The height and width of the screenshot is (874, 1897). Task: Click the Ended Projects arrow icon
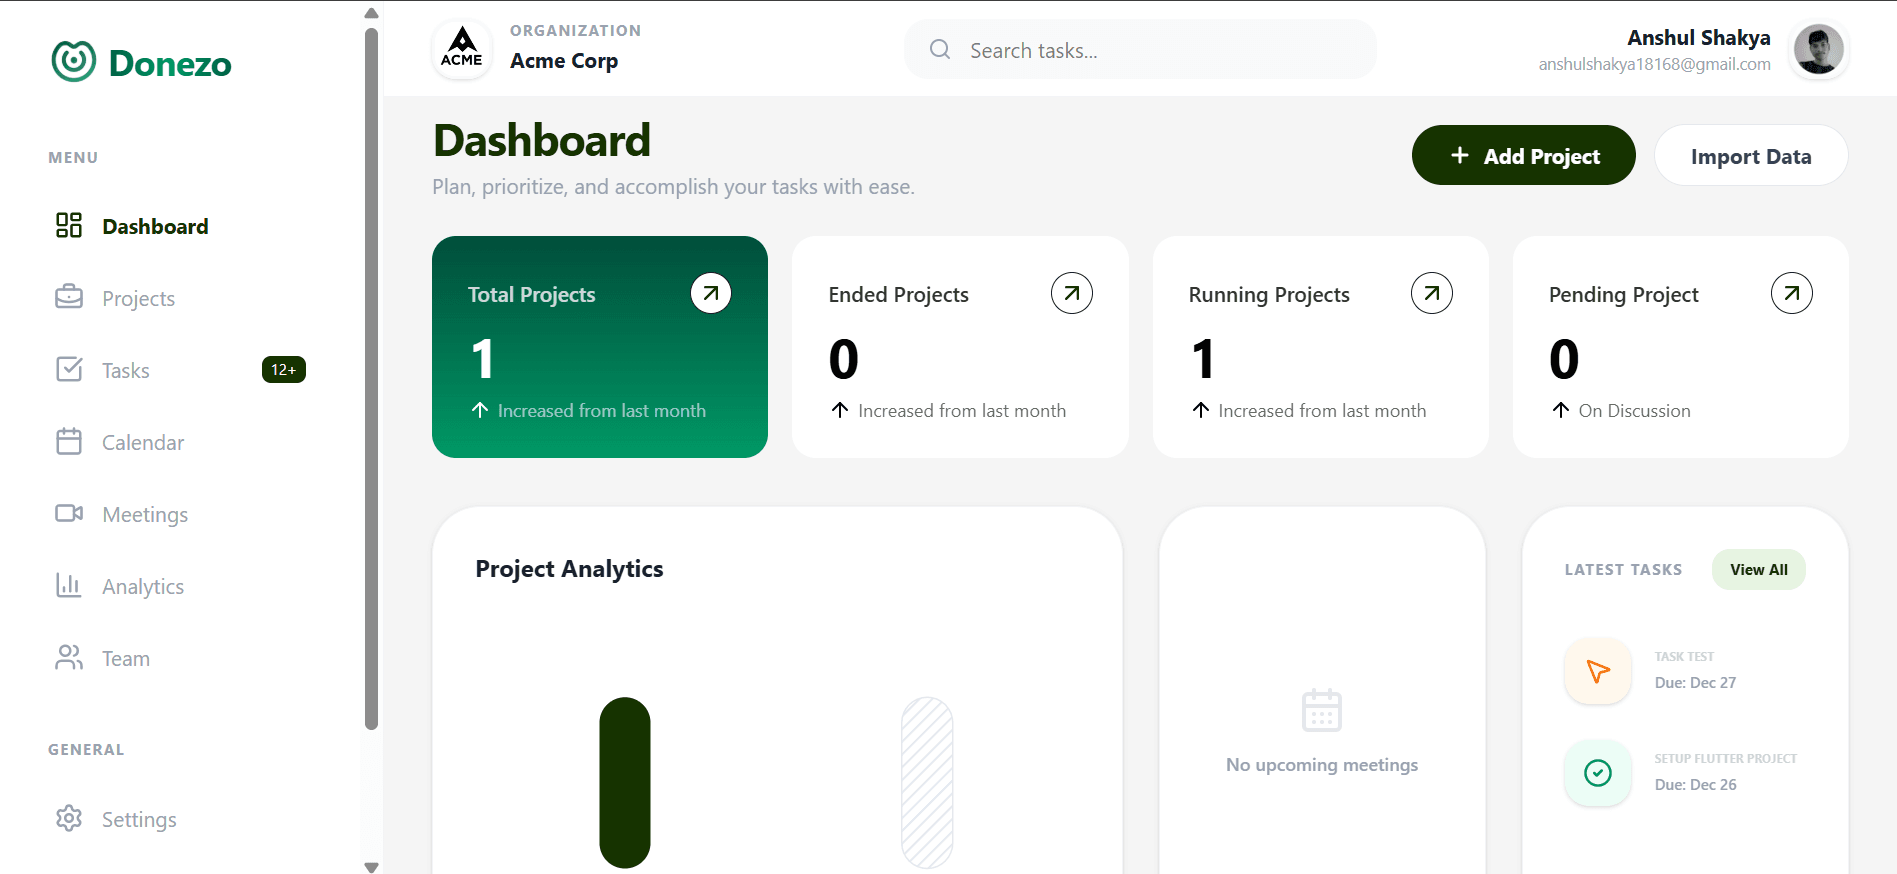point(1071,293)
